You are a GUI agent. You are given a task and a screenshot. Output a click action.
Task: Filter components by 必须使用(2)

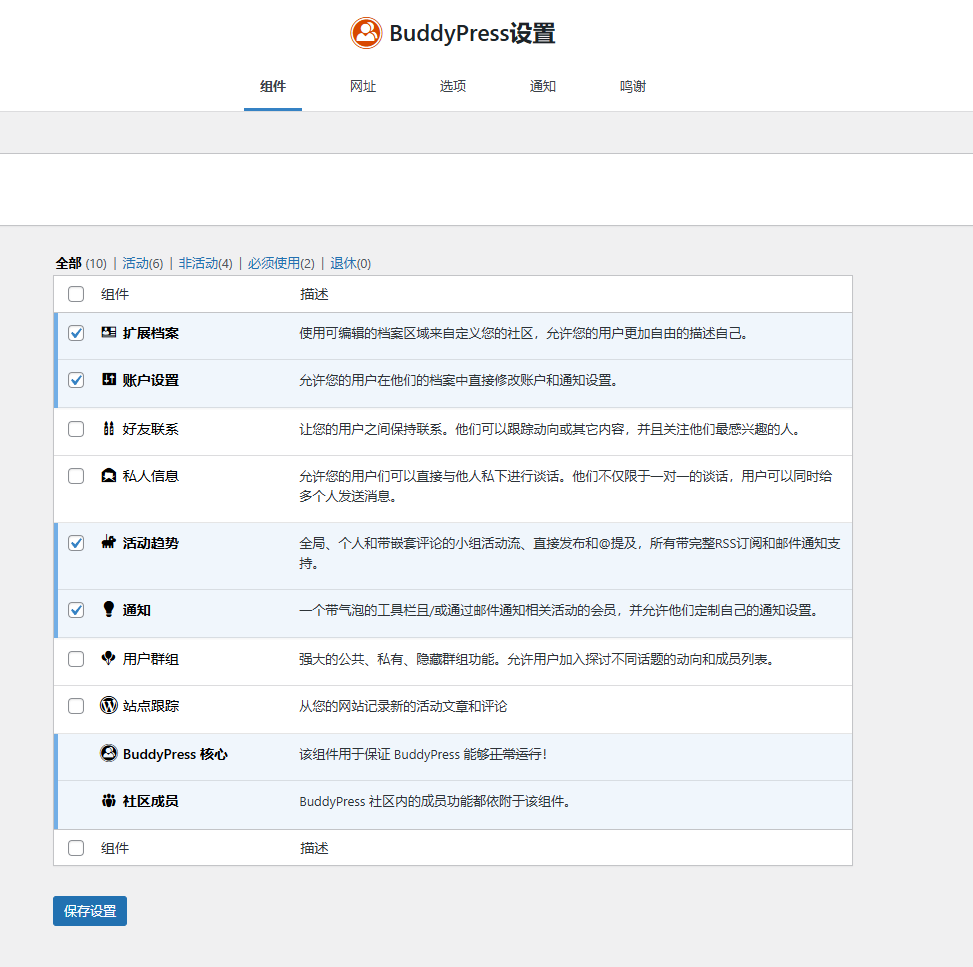(281, 263)
